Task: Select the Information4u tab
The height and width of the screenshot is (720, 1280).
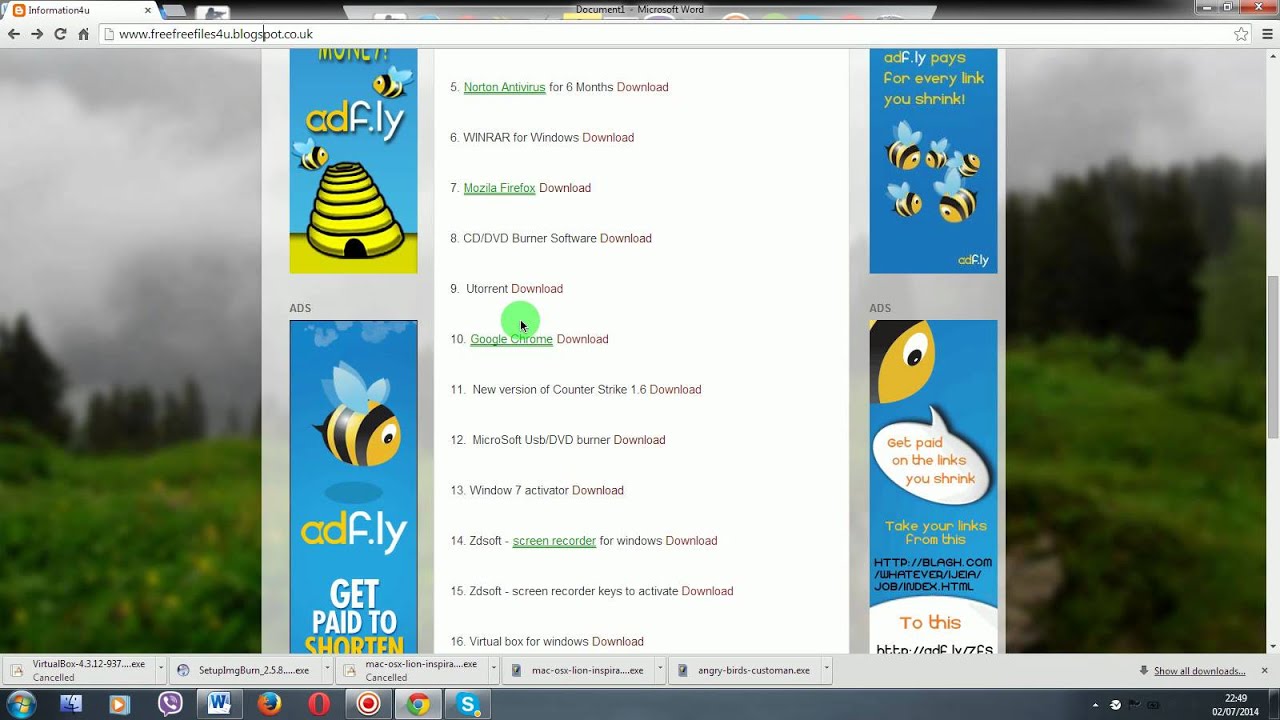Action: point(78,11)
